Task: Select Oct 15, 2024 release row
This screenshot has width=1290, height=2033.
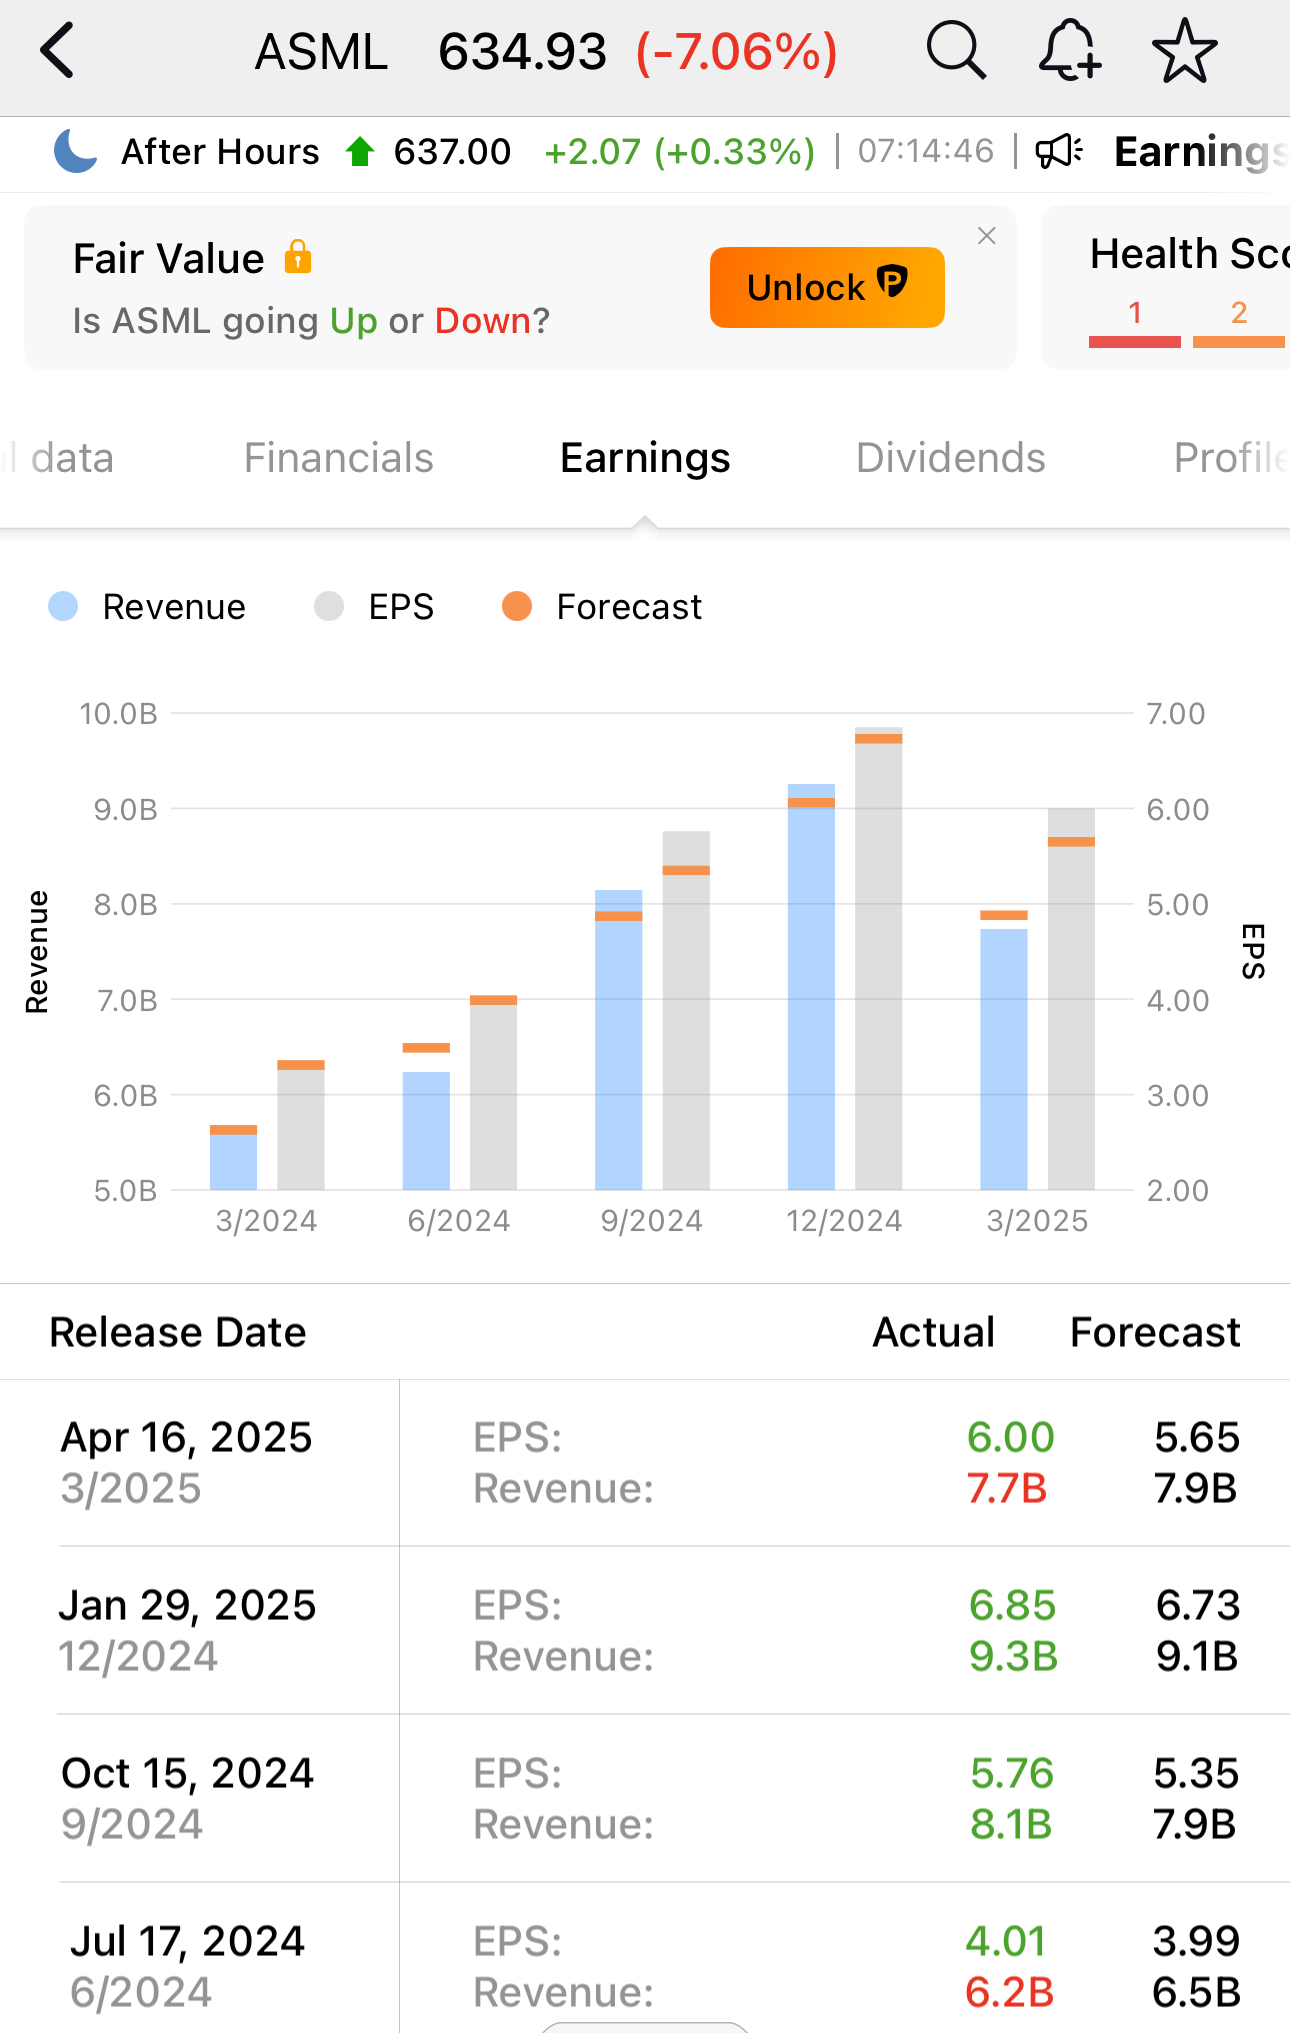Action: [645, 1799]
